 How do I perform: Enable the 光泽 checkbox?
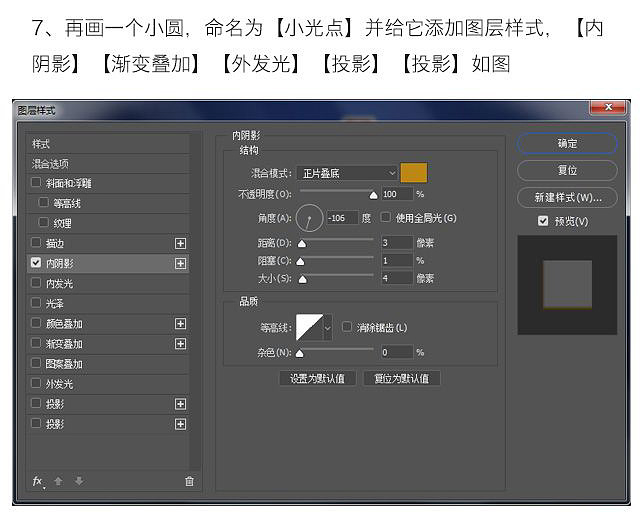pyautogui.click(x=36, y=303)
